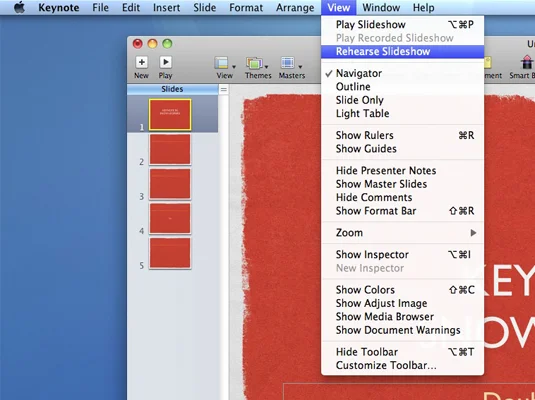Open the Format menu

pyautogui.click(x=246, y=8)
